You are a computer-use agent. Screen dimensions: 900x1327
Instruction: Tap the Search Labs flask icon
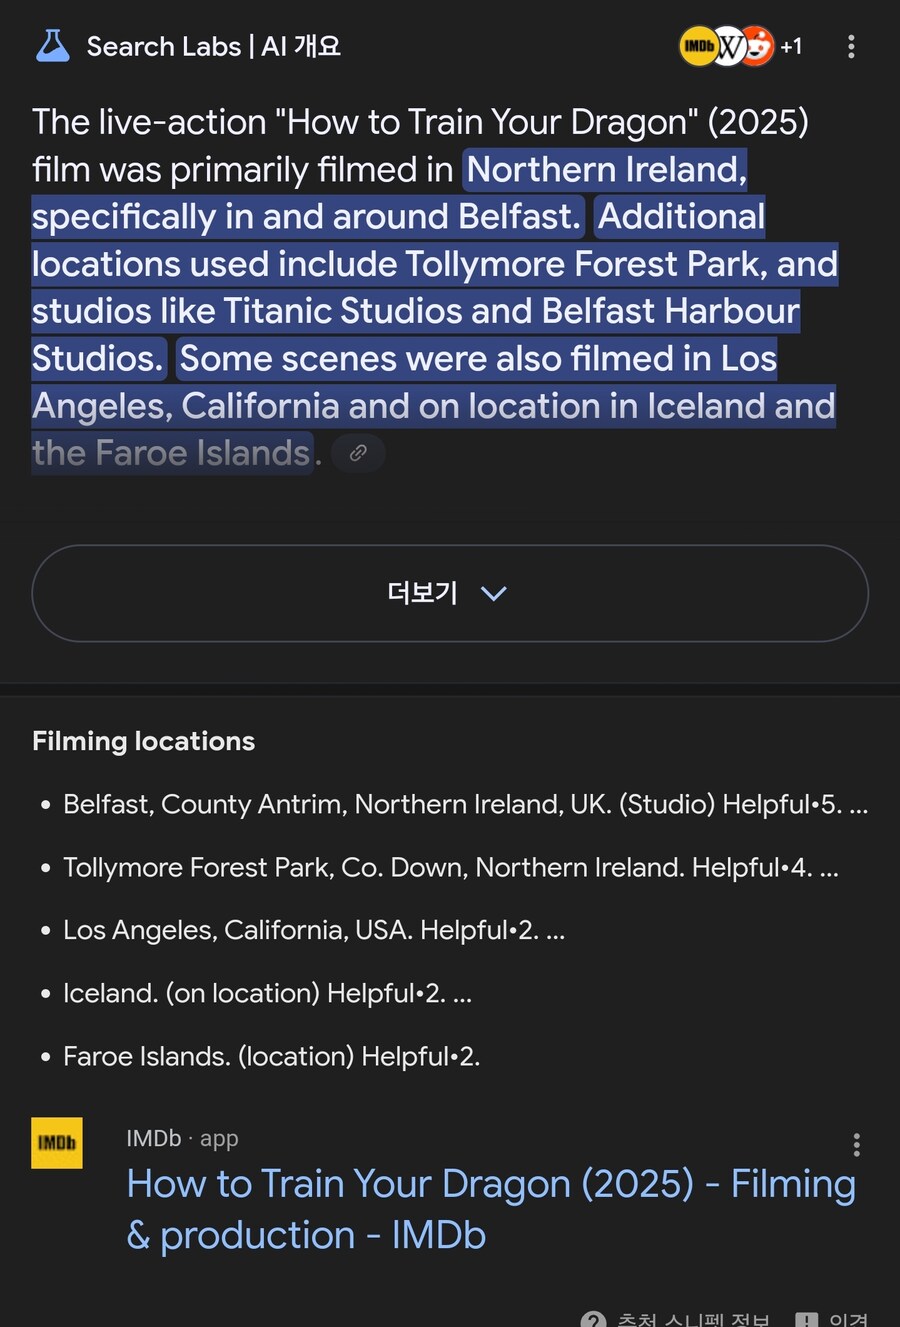pos(52,46)
